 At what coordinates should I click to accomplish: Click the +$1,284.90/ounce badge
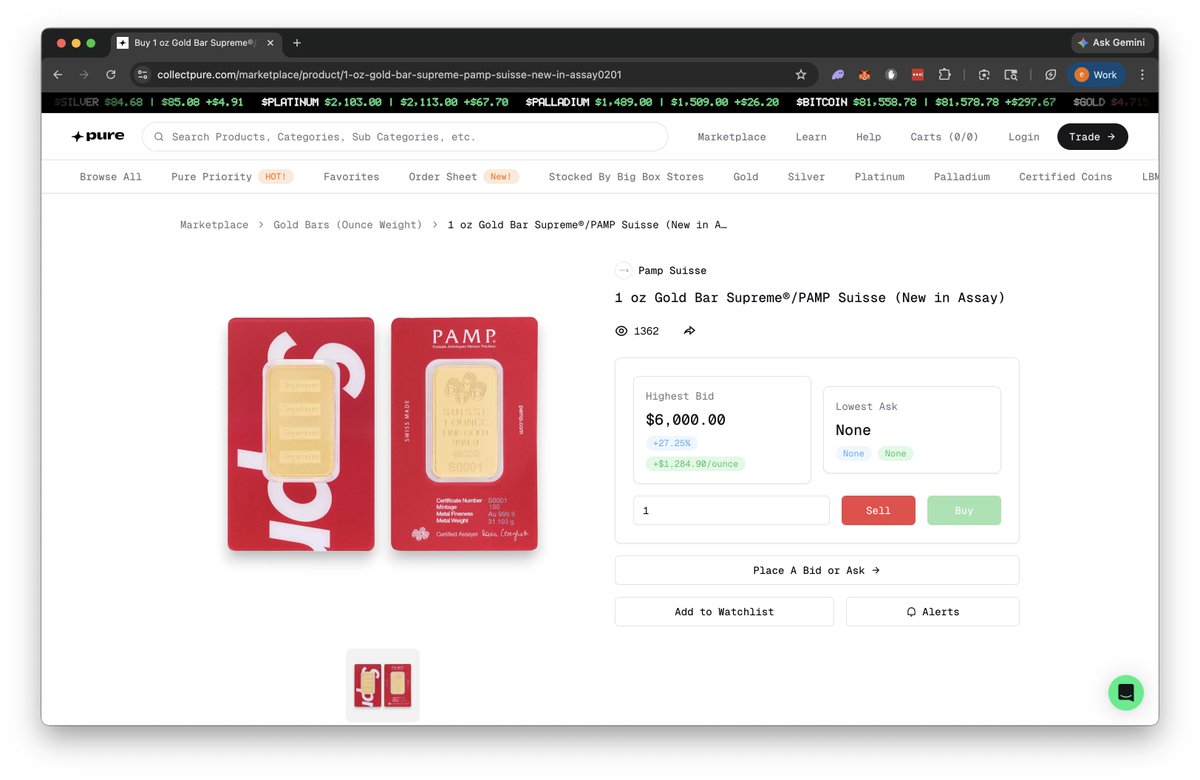[x=695, y=464]
